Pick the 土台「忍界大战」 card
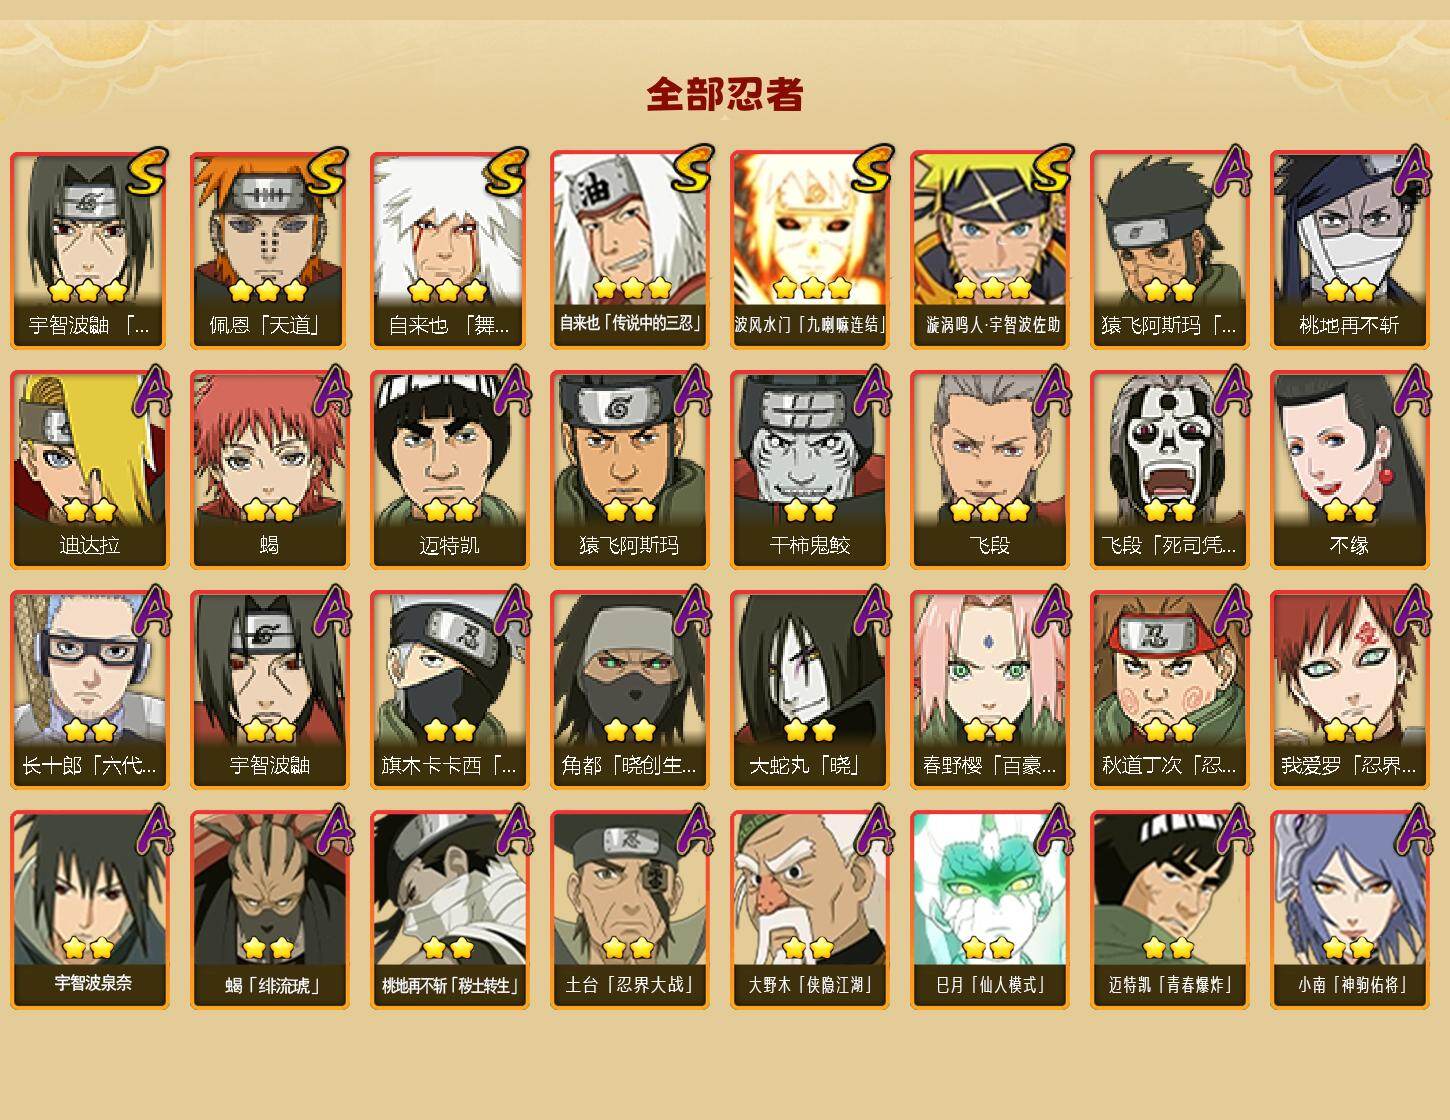The width and height of the screenshot is (1450, 1120). (629, 910)
